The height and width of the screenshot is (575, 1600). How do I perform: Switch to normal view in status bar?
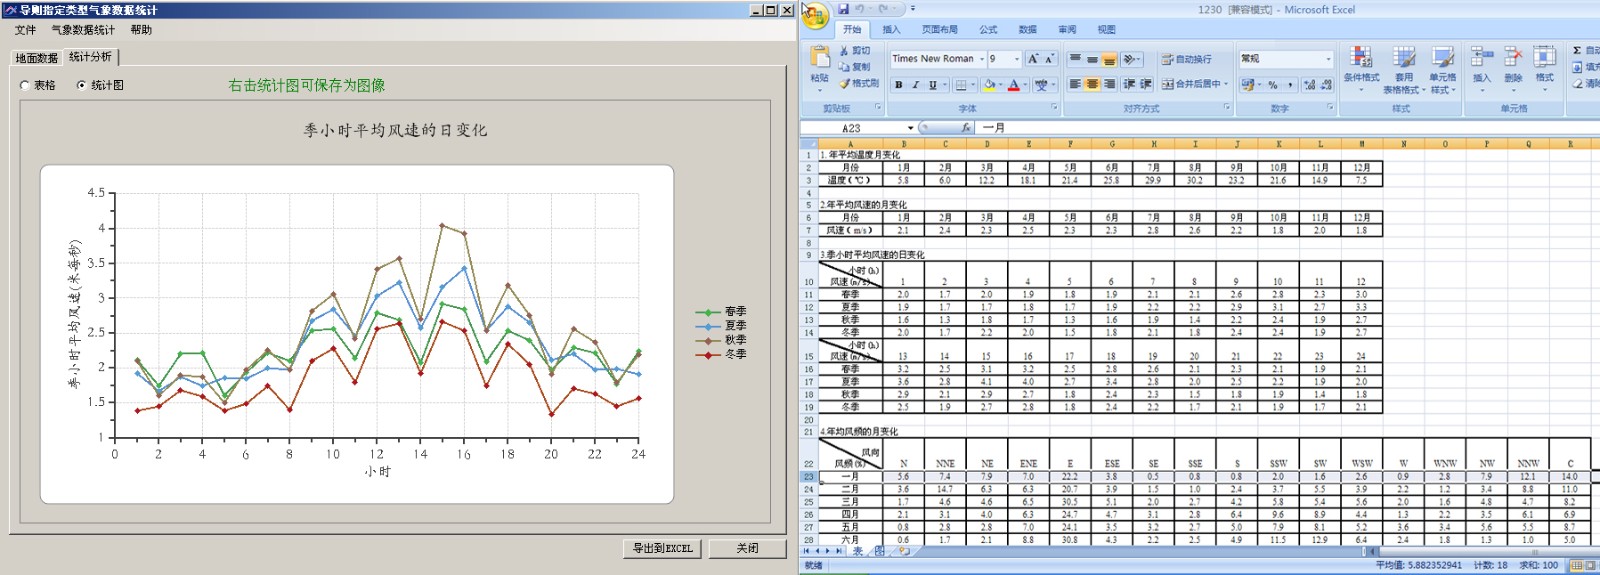coord(1577,565)
